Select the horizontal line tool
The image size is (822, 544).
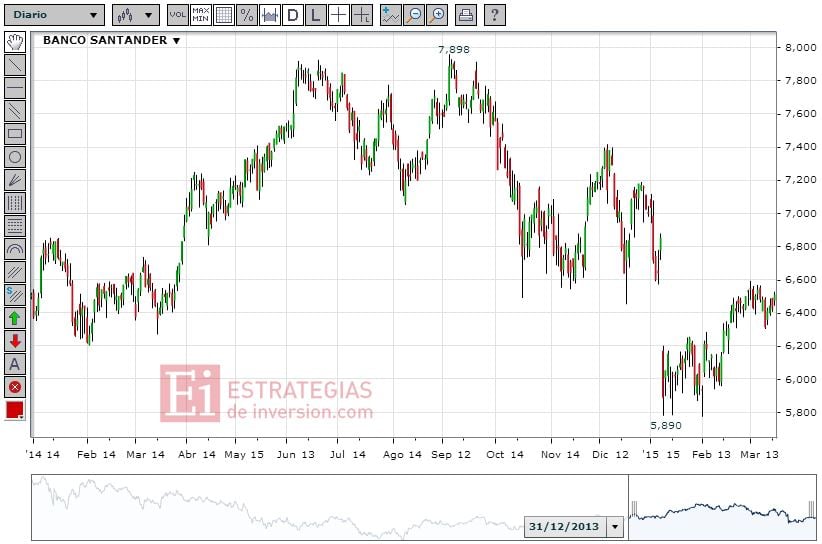(x=15, y=88)
